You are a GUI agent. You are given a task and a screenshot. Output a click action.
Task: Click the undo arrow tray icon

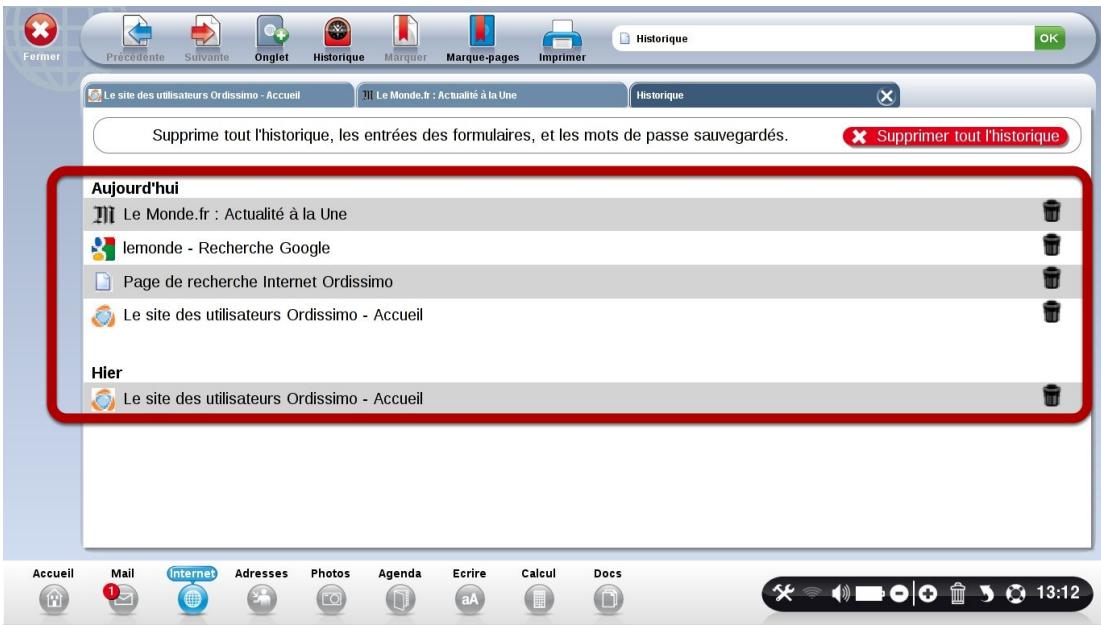(x=987, y=594)
